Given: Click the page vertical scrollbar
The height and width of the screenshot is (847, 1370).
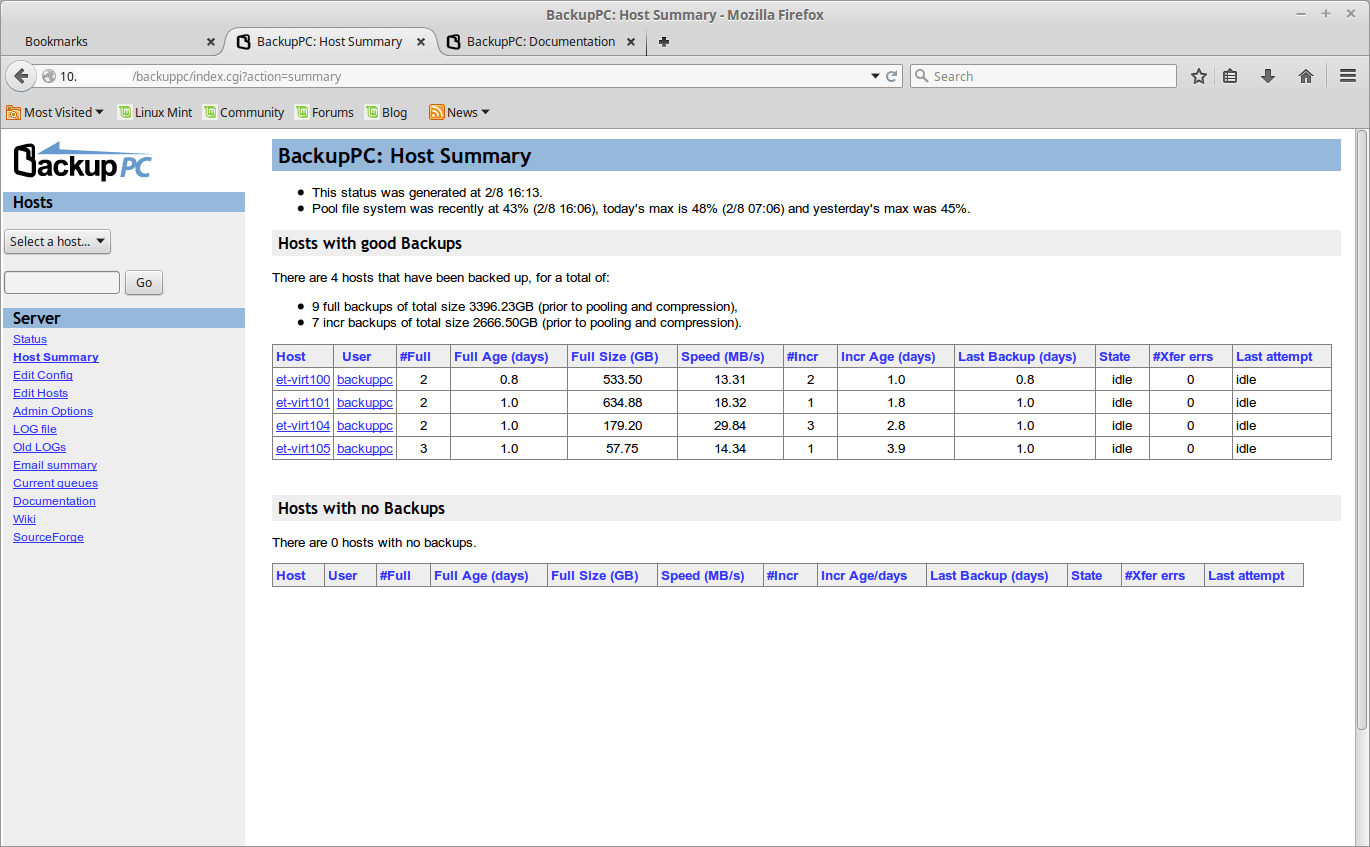Looking at the screenshot, I should (x=1362, y=430).
